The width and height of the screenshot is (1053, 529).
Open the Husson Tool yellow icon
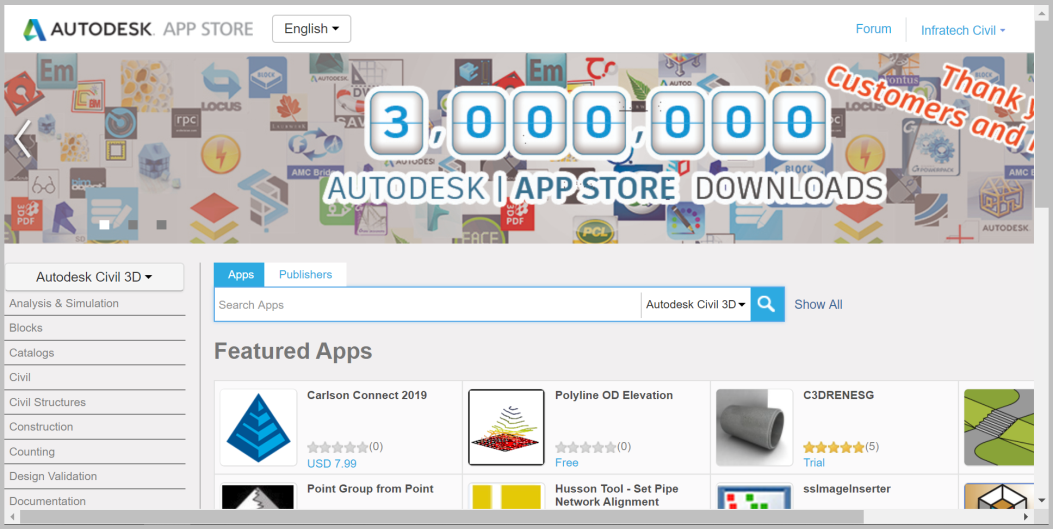click(506, 496)
